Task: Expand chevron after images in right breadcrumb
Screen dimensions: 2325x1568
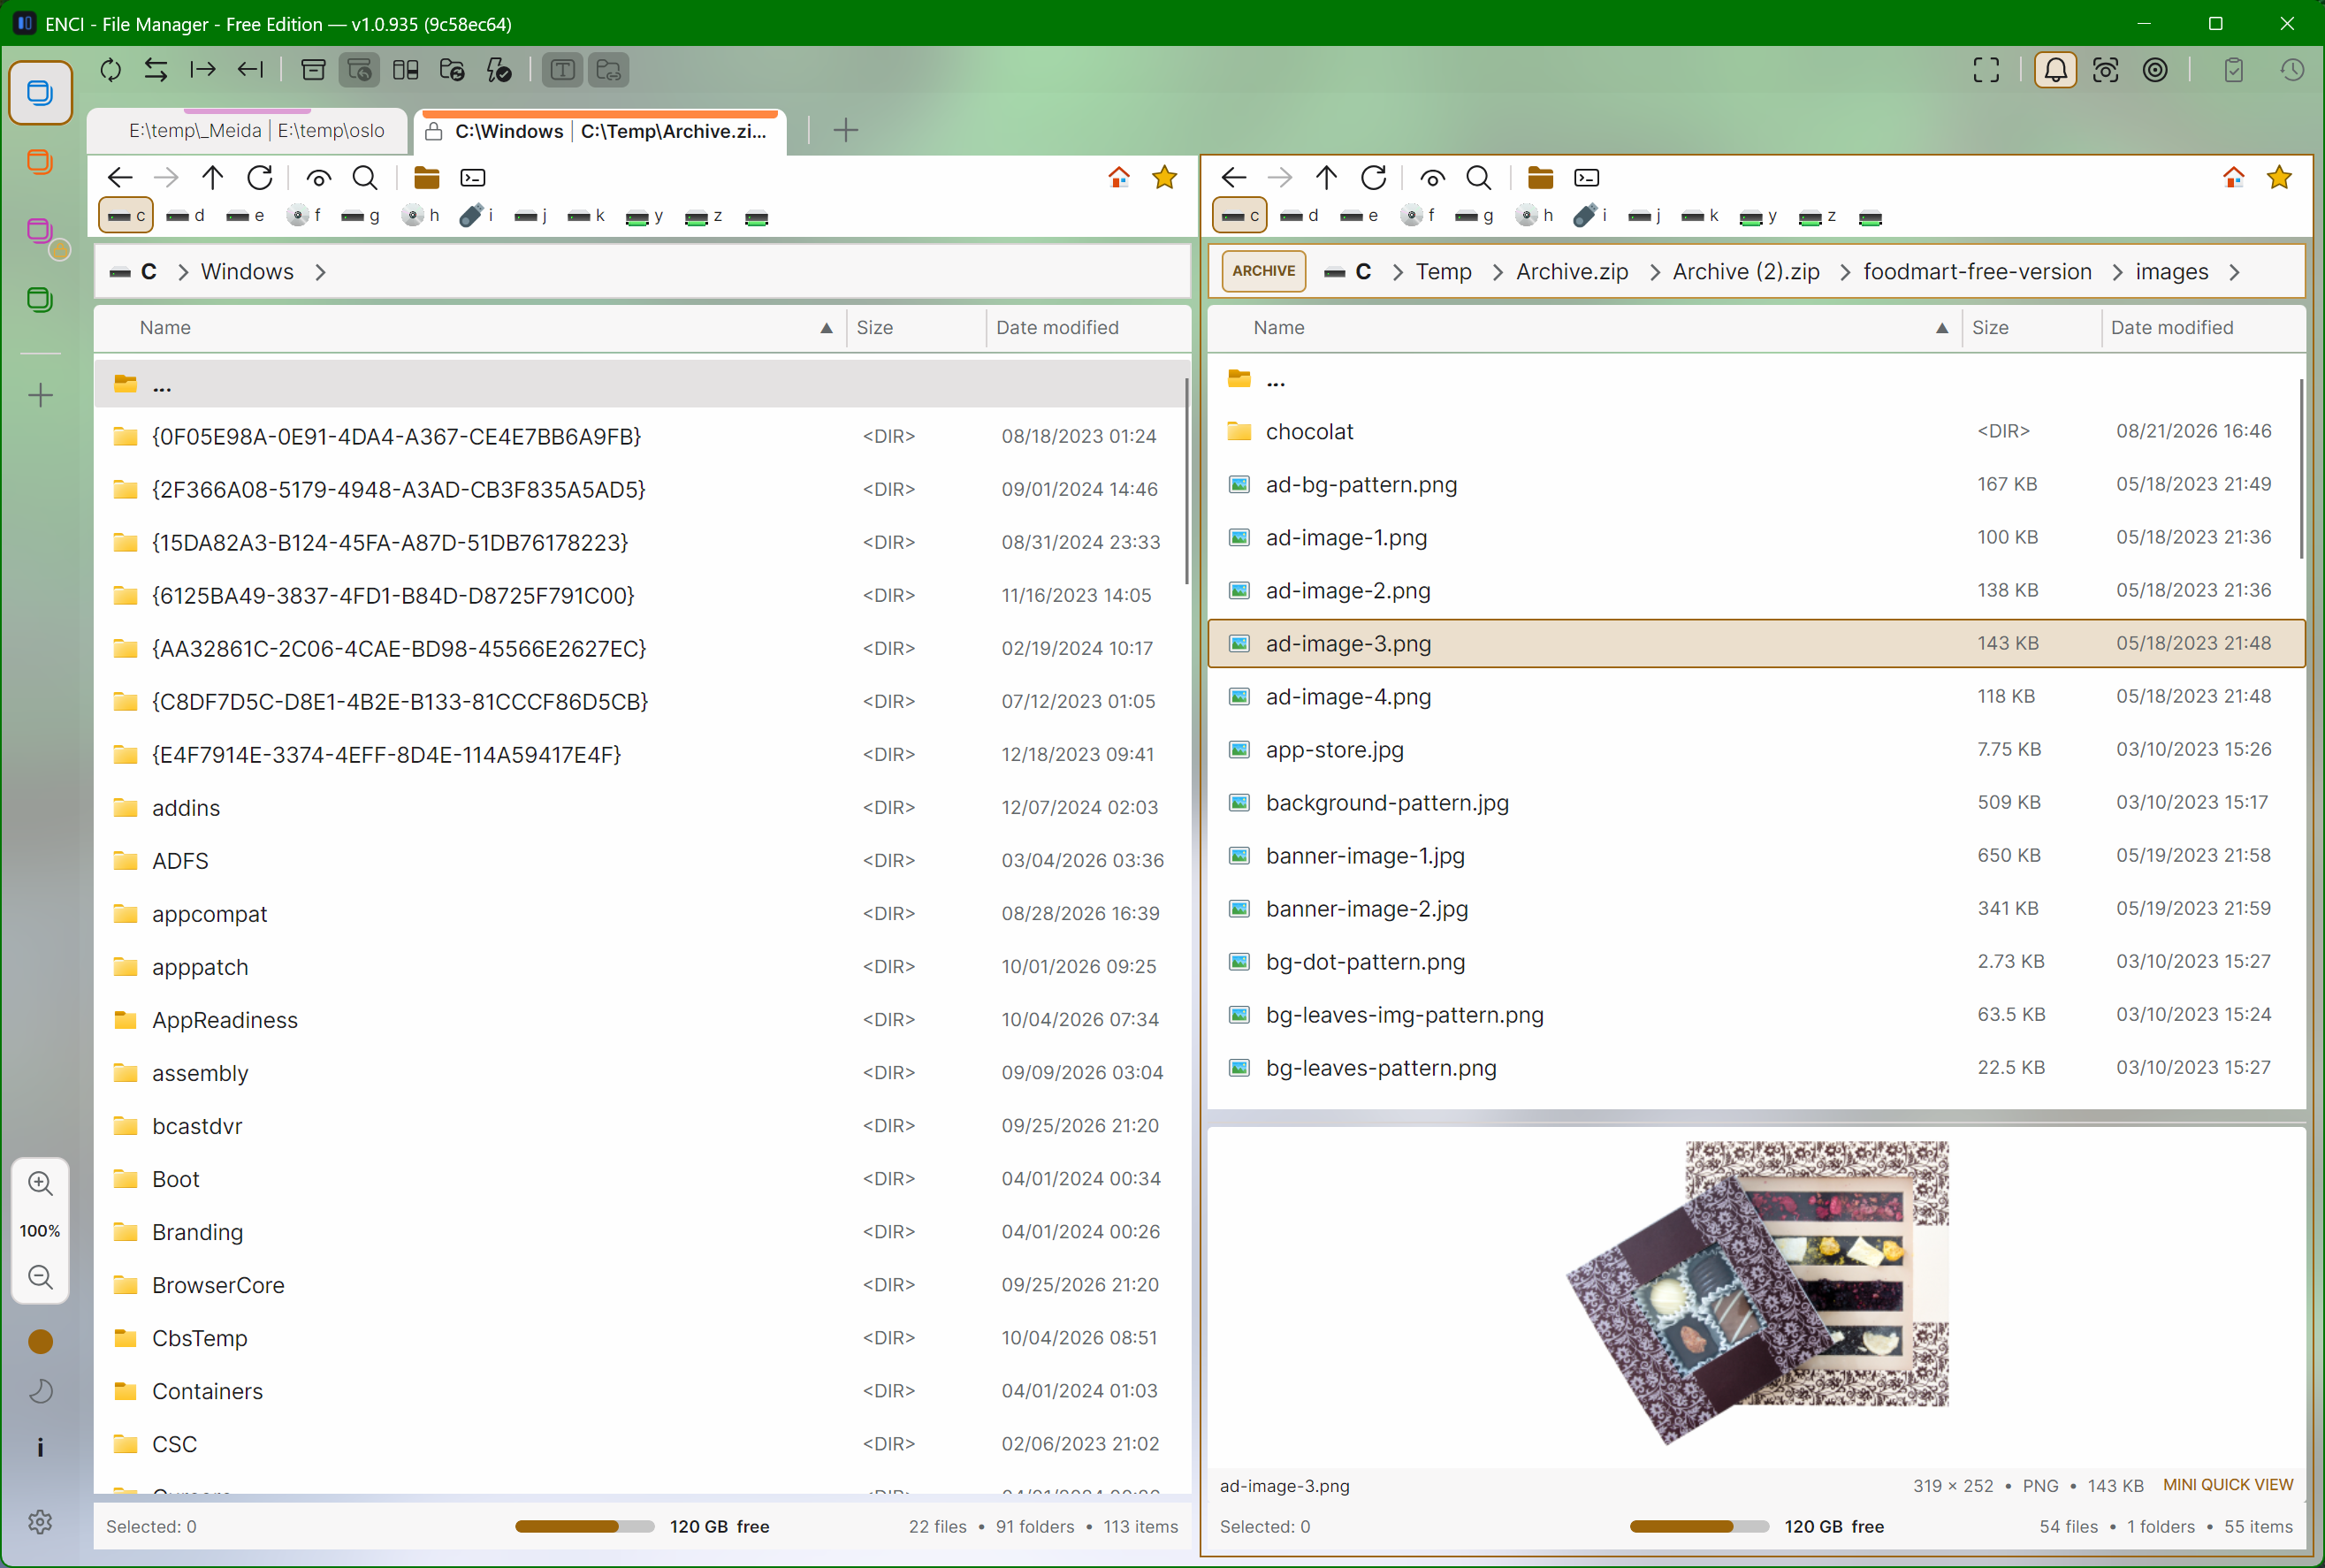Action: click(x=2234, y=272)
